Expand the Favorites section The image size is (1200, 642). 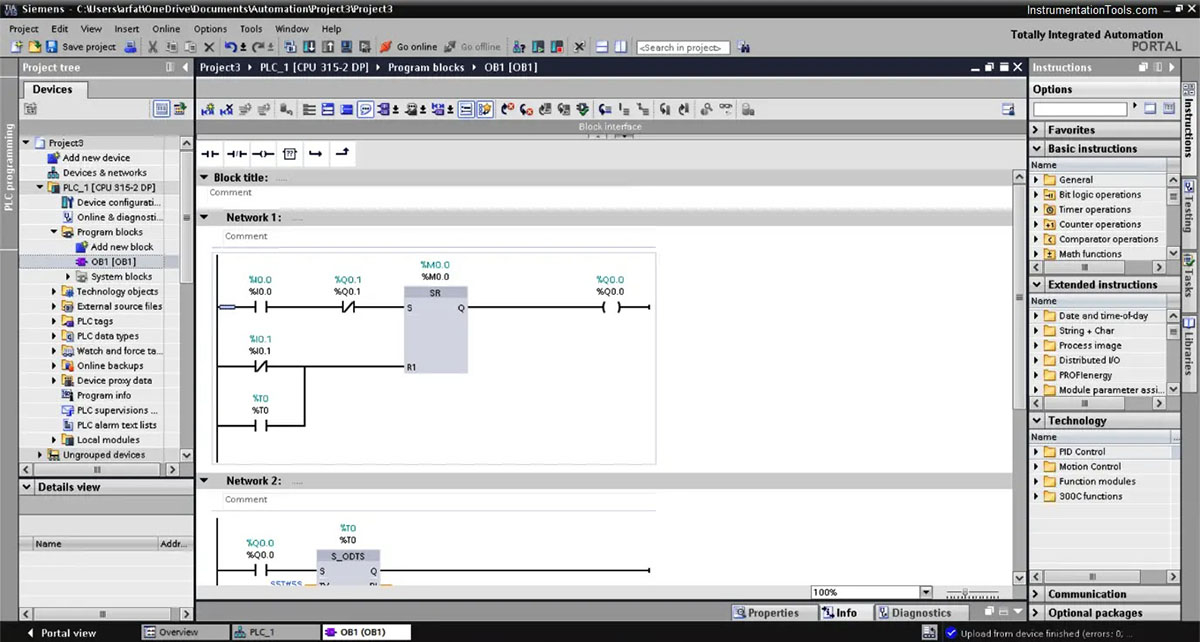[1036, 130]
